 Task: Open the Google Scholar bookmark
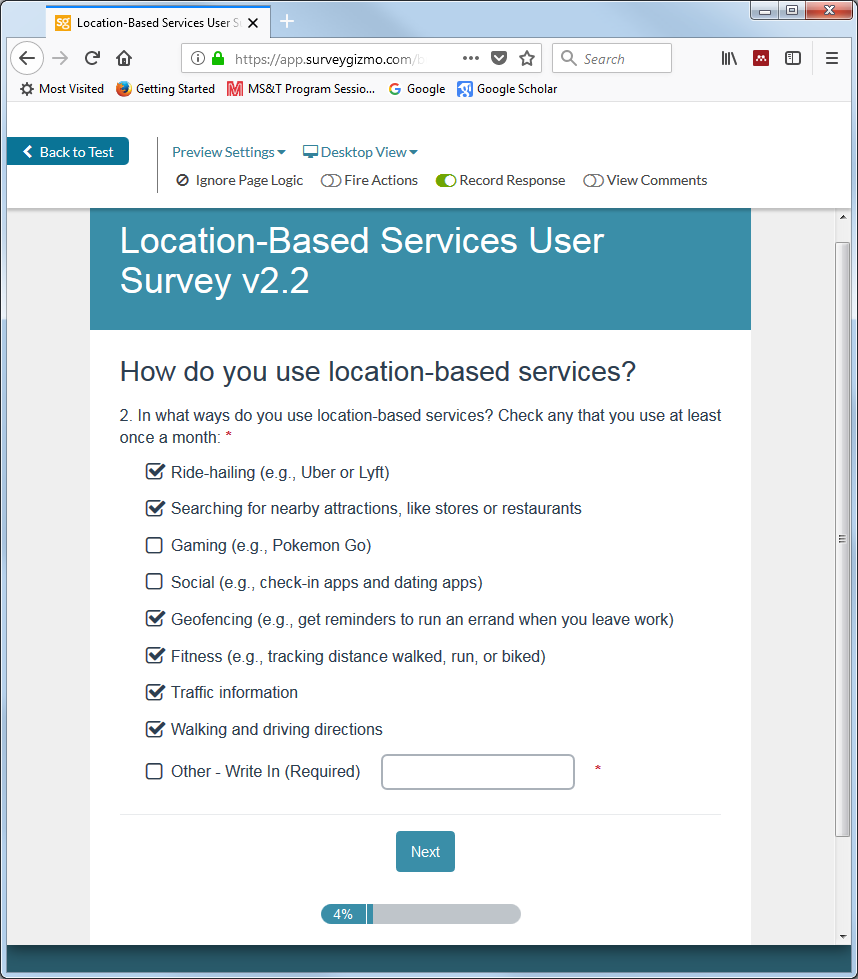(507, 89)
